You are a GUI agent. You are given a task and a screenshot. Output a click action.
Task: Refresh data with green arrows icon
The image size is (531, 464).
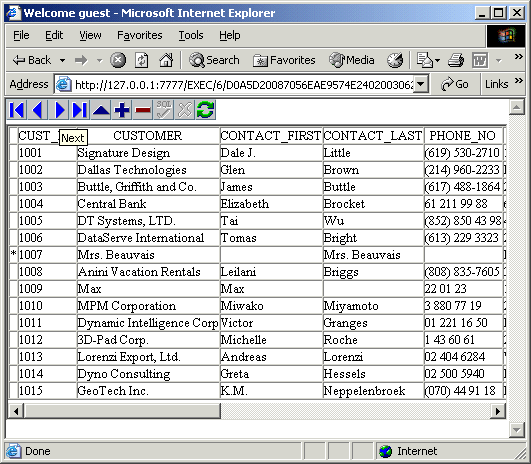pyautogui.click(x=206, y=110)
